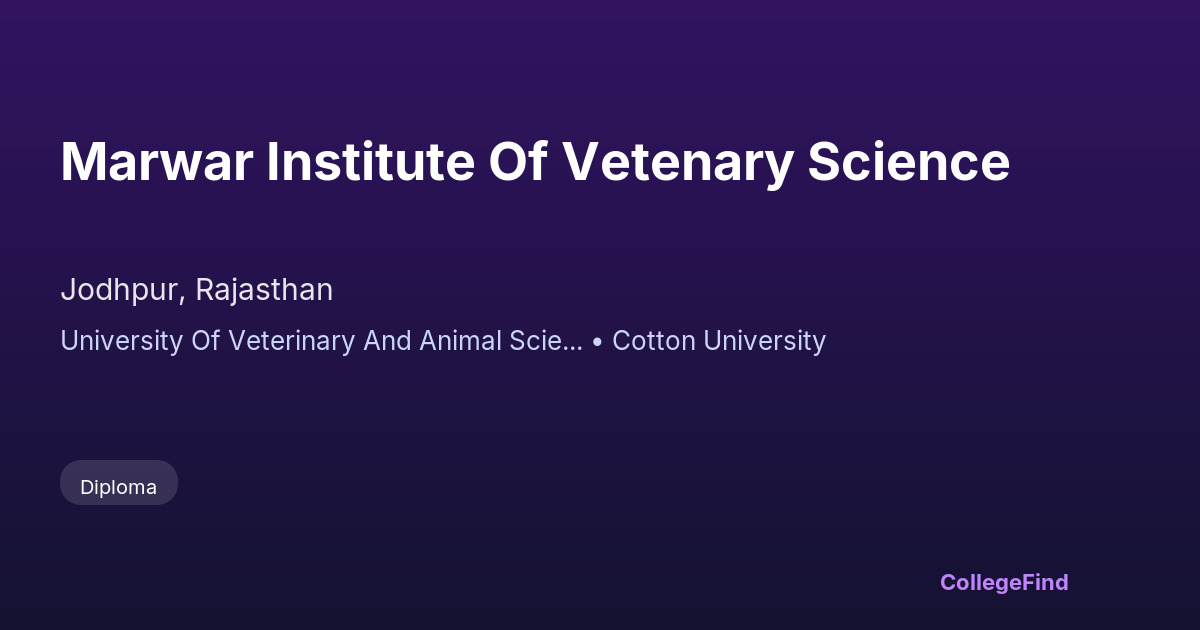Click the word "Of" in the main heading
Image resolution: width=1200 pixels, height=630 pixels.
[517, 162]
